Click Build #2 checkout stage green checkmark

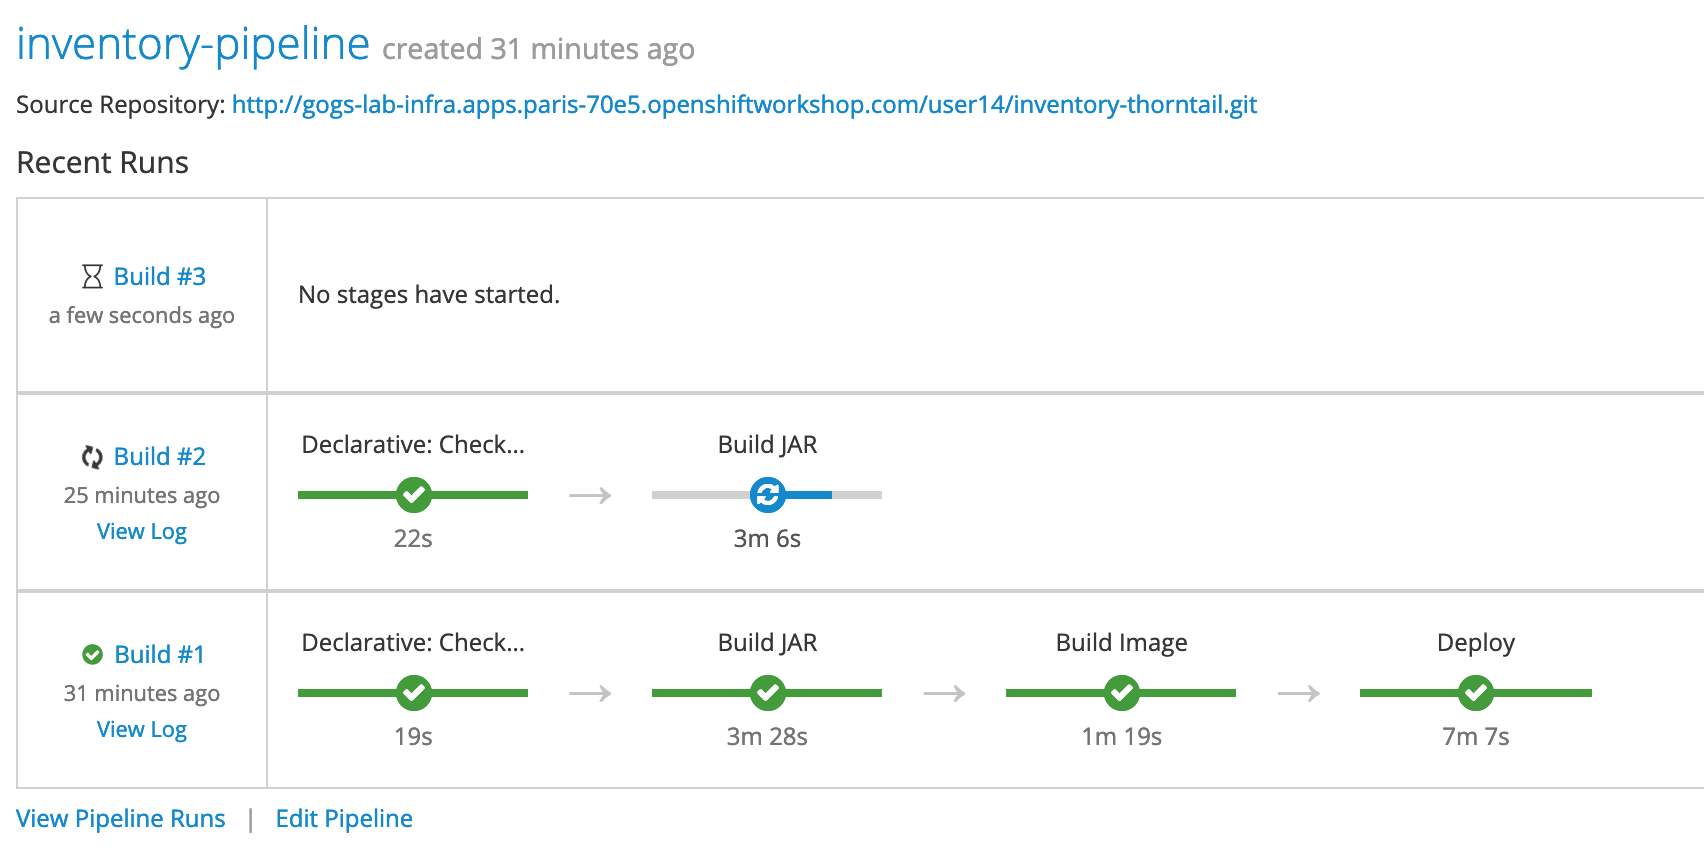coord(413,494)
